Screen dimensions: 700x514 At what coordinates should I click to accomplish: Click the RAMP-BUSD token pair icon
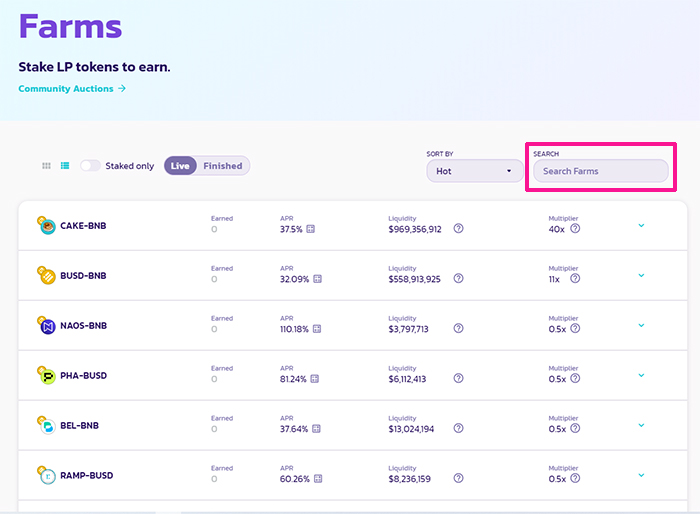coord(46,476)
